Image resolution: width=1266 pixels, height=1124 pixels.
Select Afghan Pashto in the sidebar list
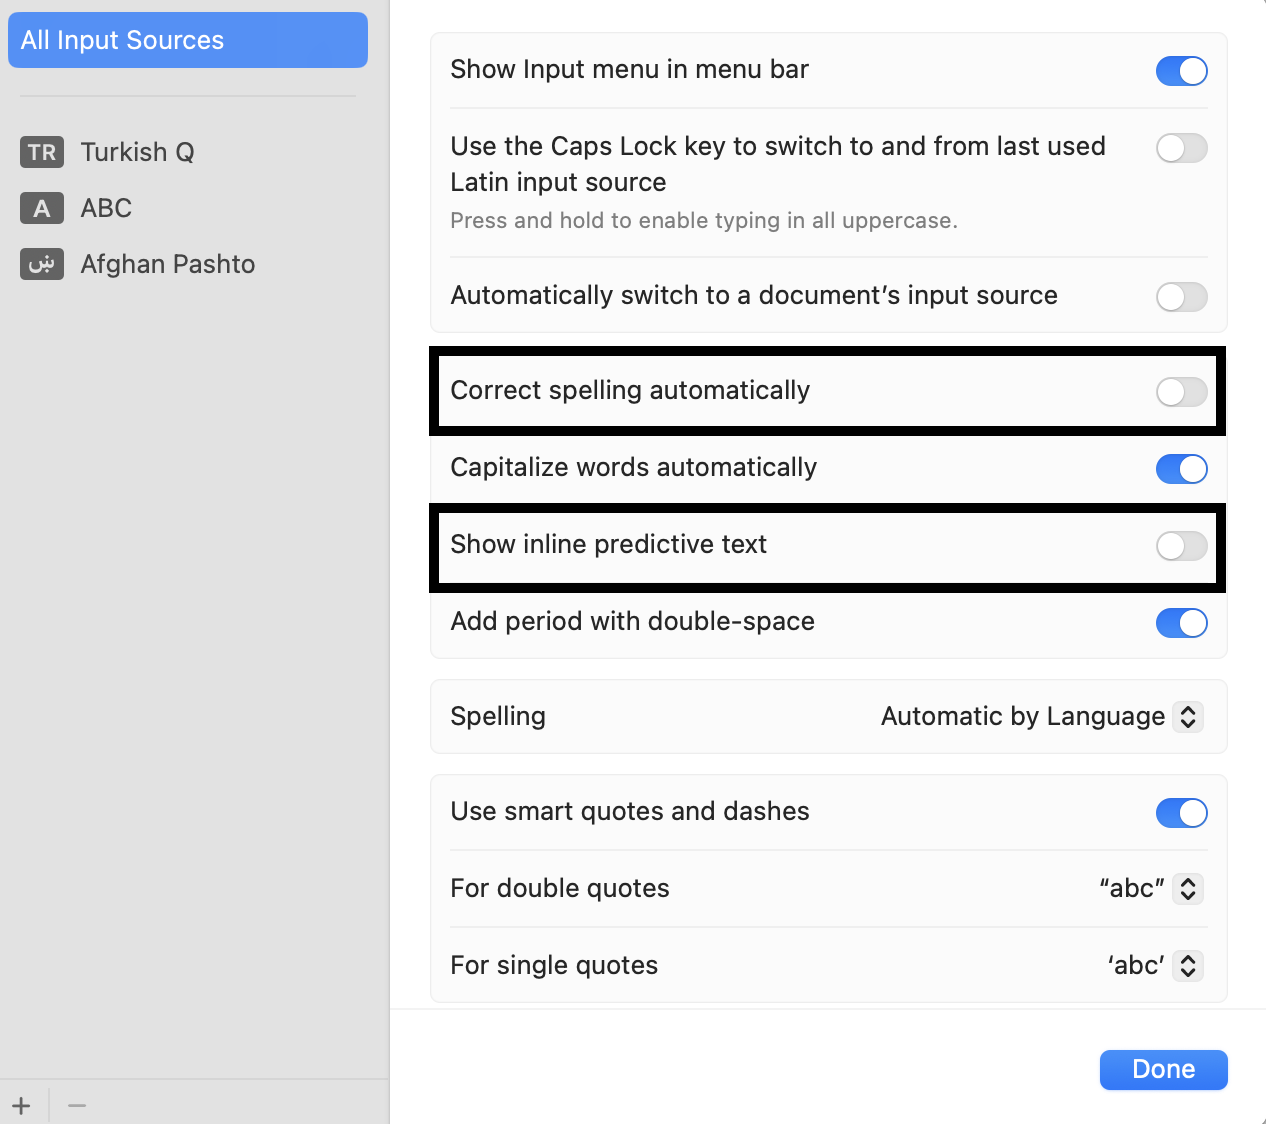click(188, 264)
